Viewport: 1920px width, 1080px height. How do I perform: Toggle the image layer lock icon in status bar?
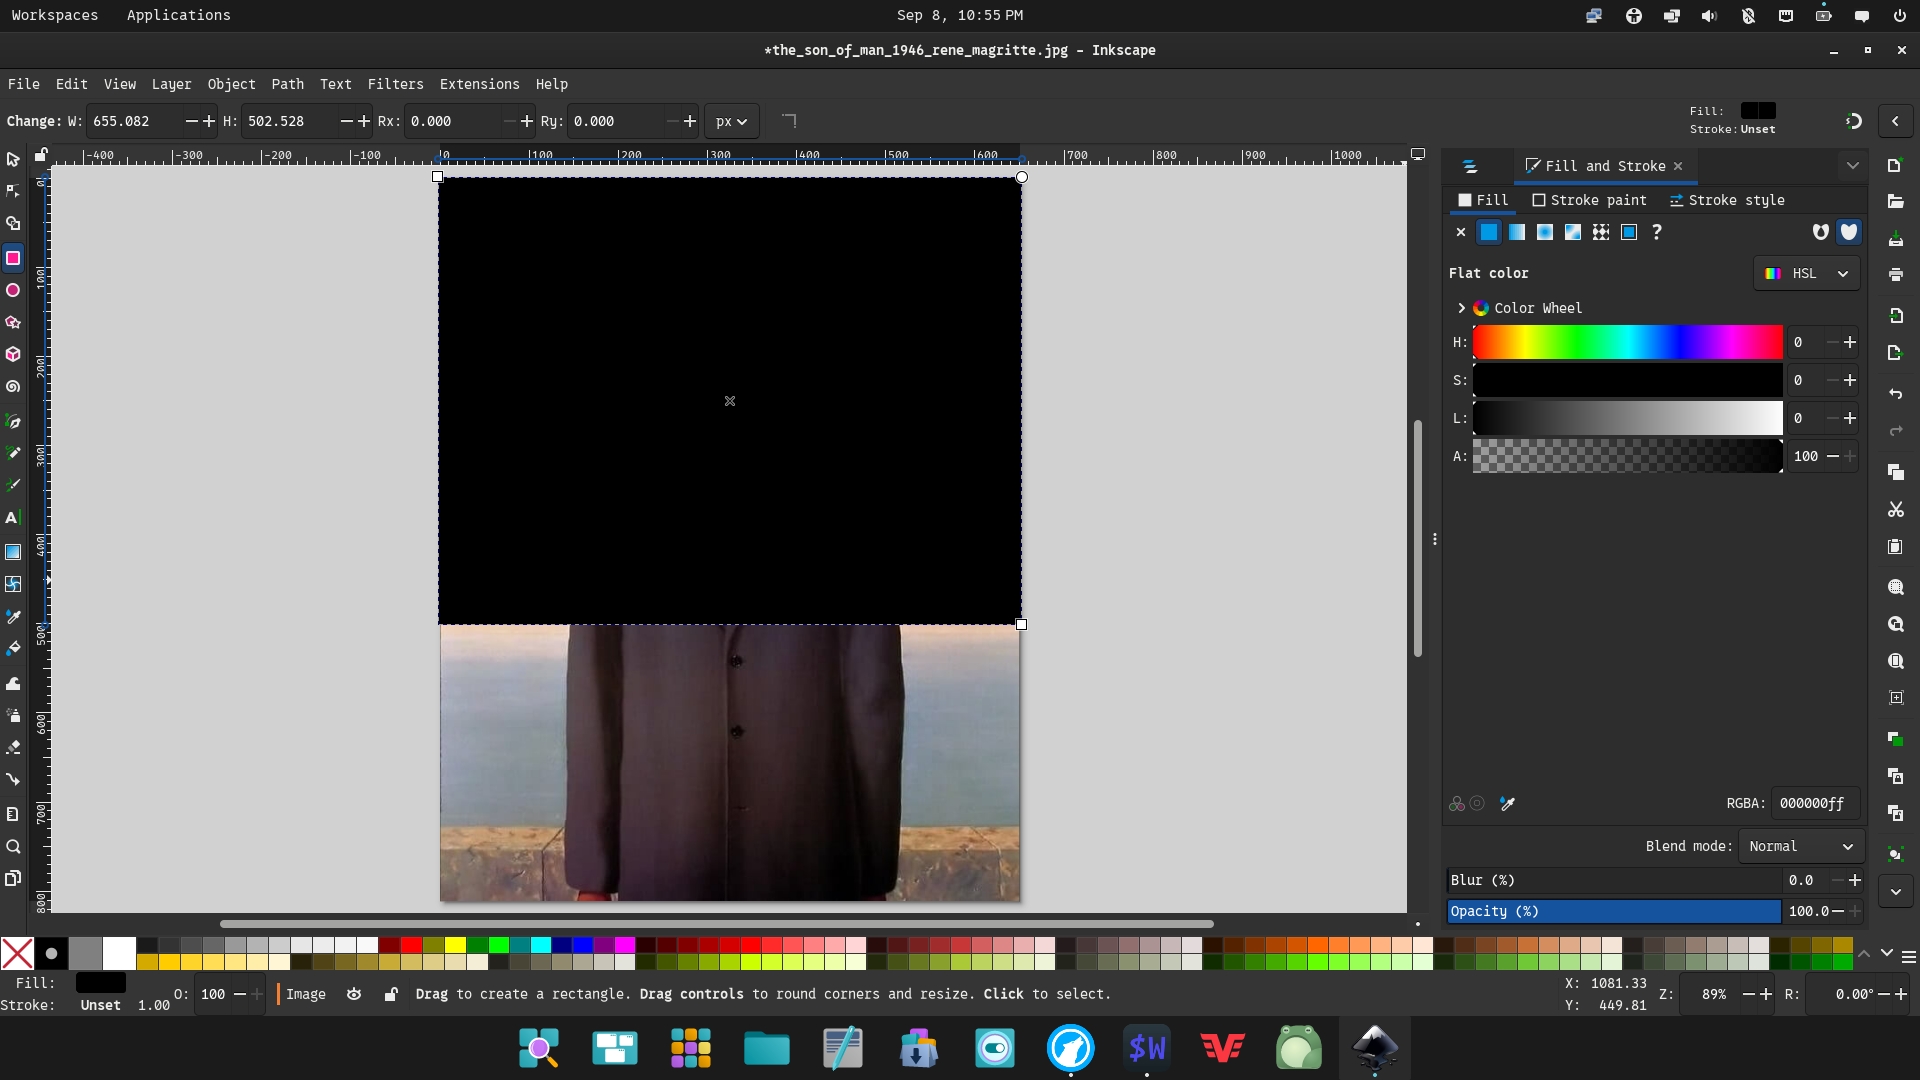click(x=391, y=994)
